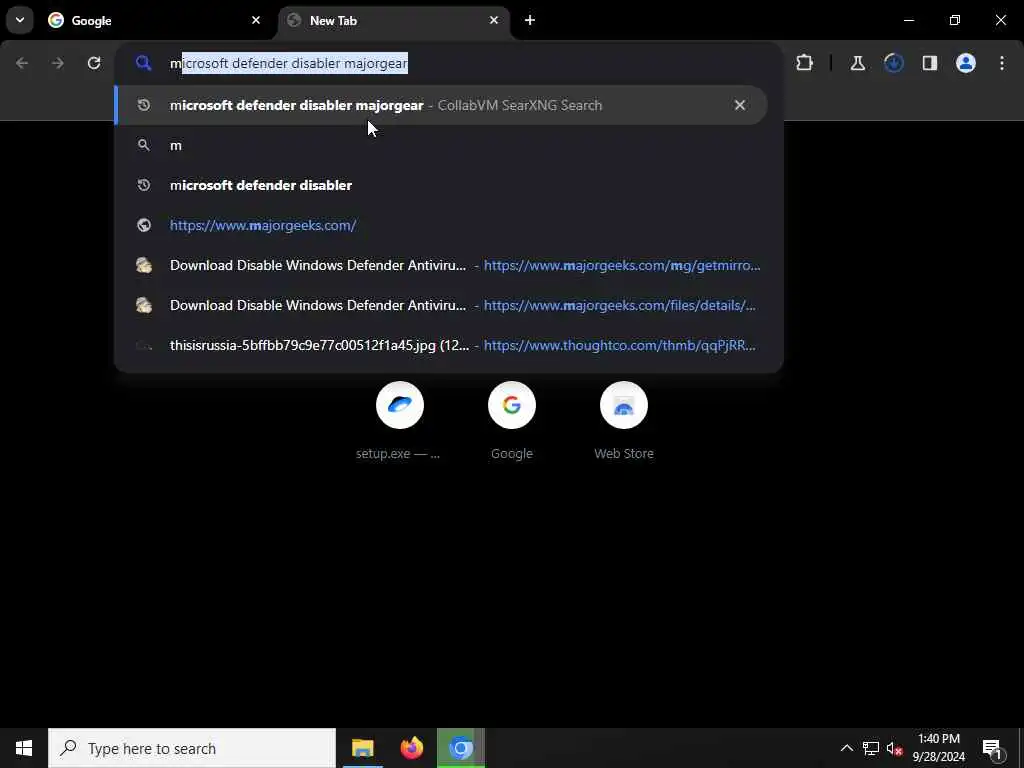Open the Extensions puzzle icon
Image resolution: width=1024 pixels, height=768 pixels.
(x=805, y=63)
